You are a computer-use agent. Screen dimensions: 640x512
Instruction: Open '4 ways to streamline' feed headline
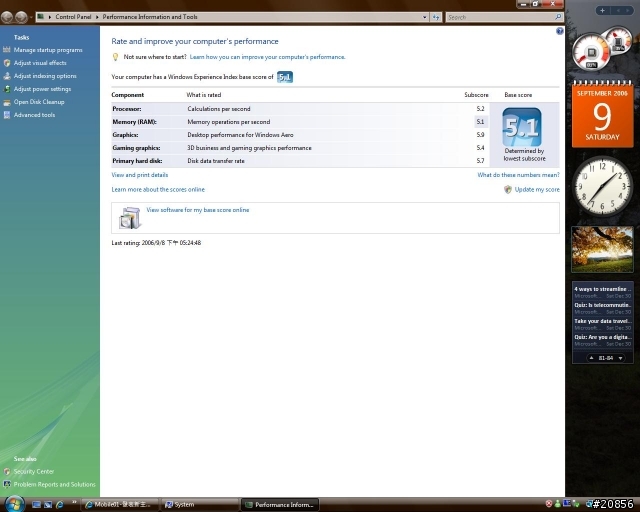[x=602, y=289]
